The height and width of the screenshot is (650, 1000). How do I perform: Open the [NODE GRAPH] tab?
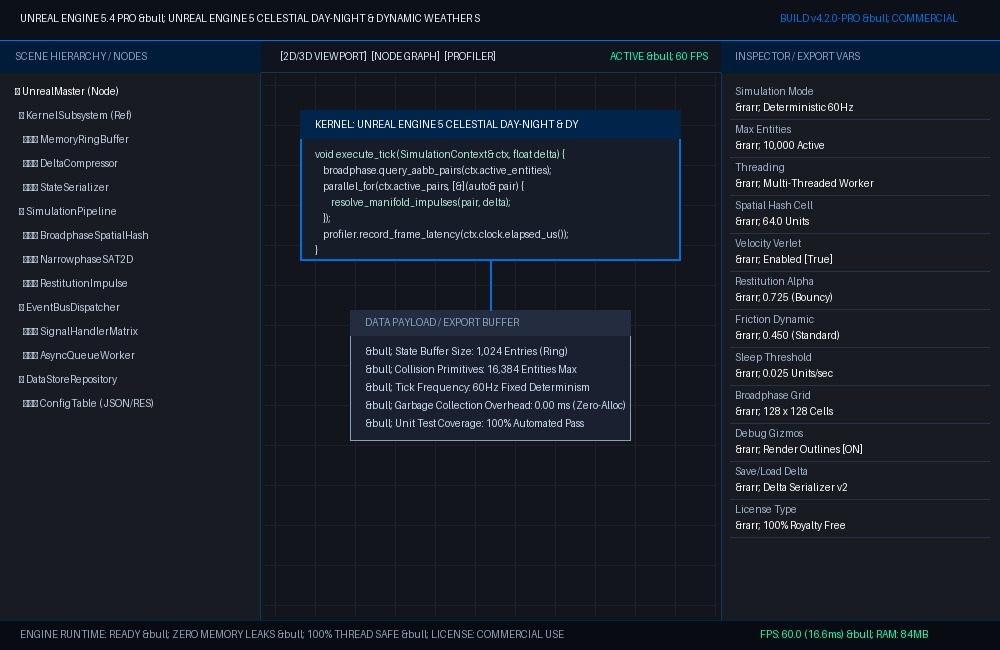click(406, 56)
